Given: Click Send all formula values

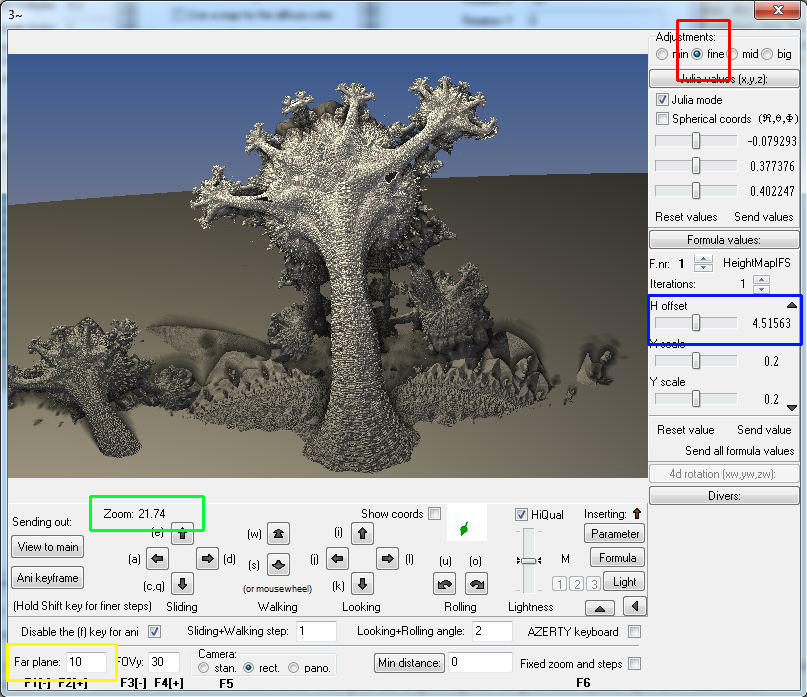Looking at the screenshot, I should pos(740,451).
